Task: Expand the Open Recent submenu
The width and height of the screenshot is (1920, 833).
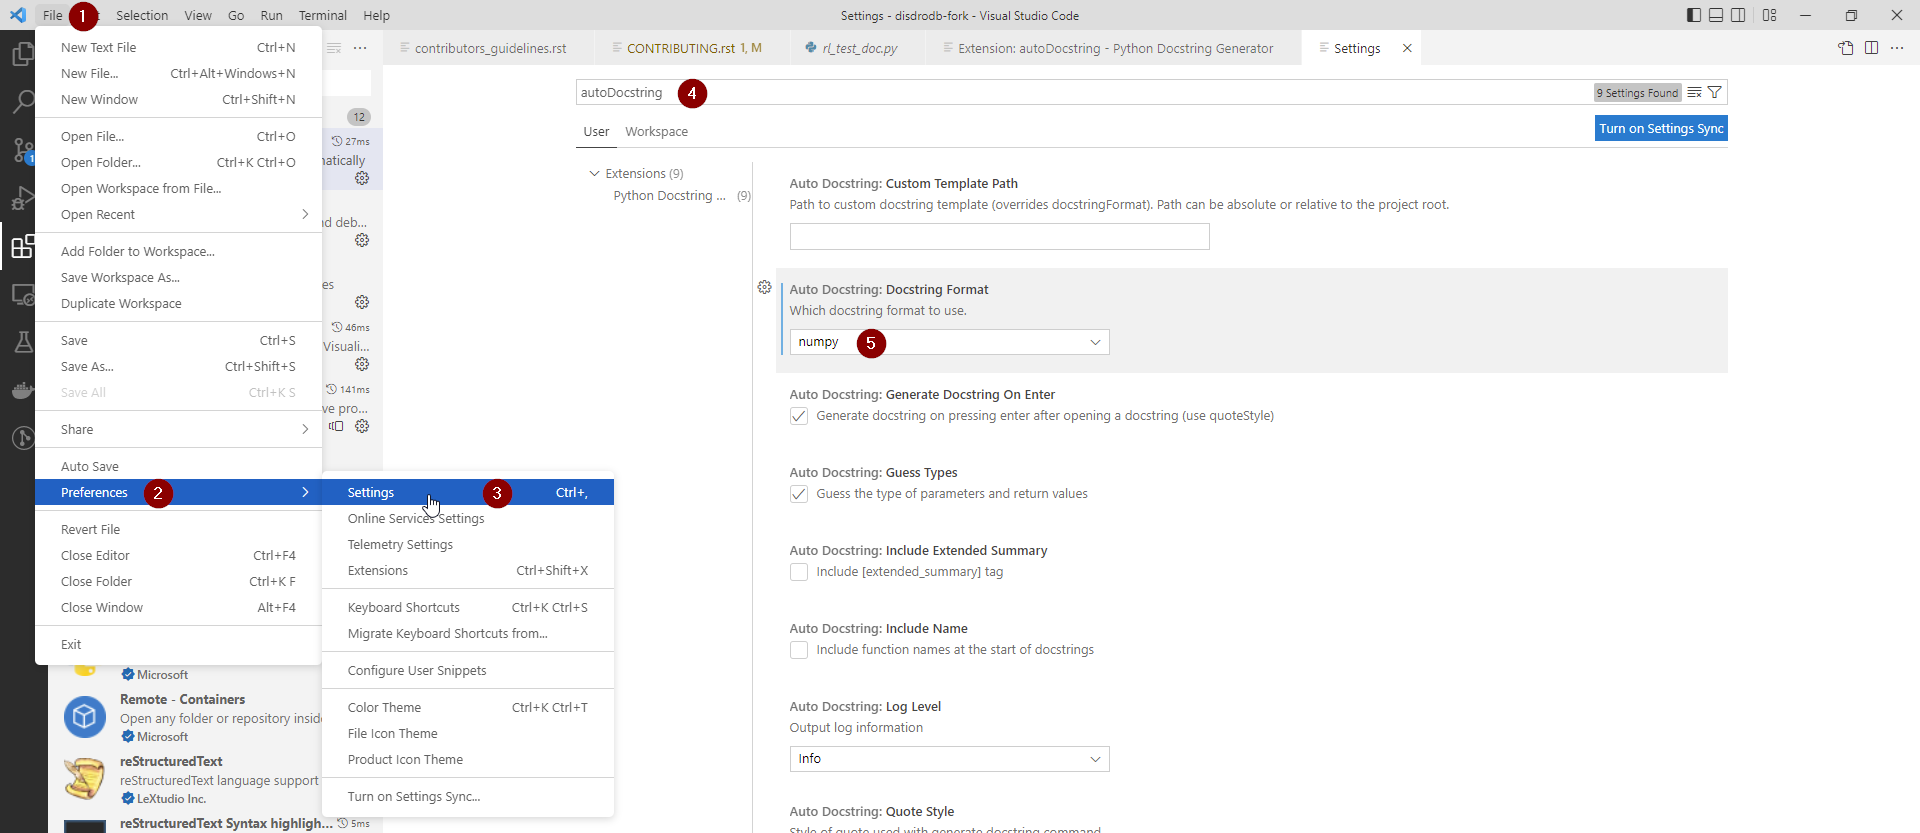Action: click(179, 215)
